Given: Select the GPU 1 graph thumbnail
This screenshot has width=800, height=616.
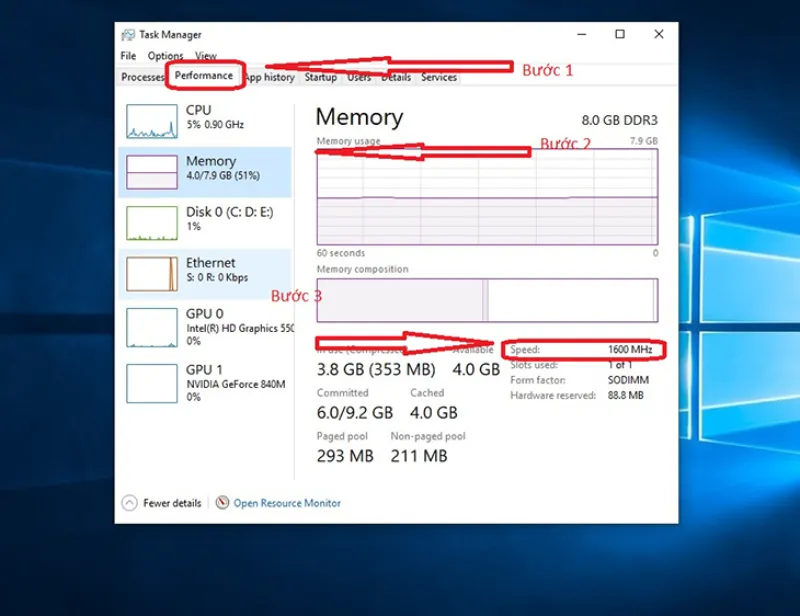Looking at the screenshot, I should coord(152,383).
